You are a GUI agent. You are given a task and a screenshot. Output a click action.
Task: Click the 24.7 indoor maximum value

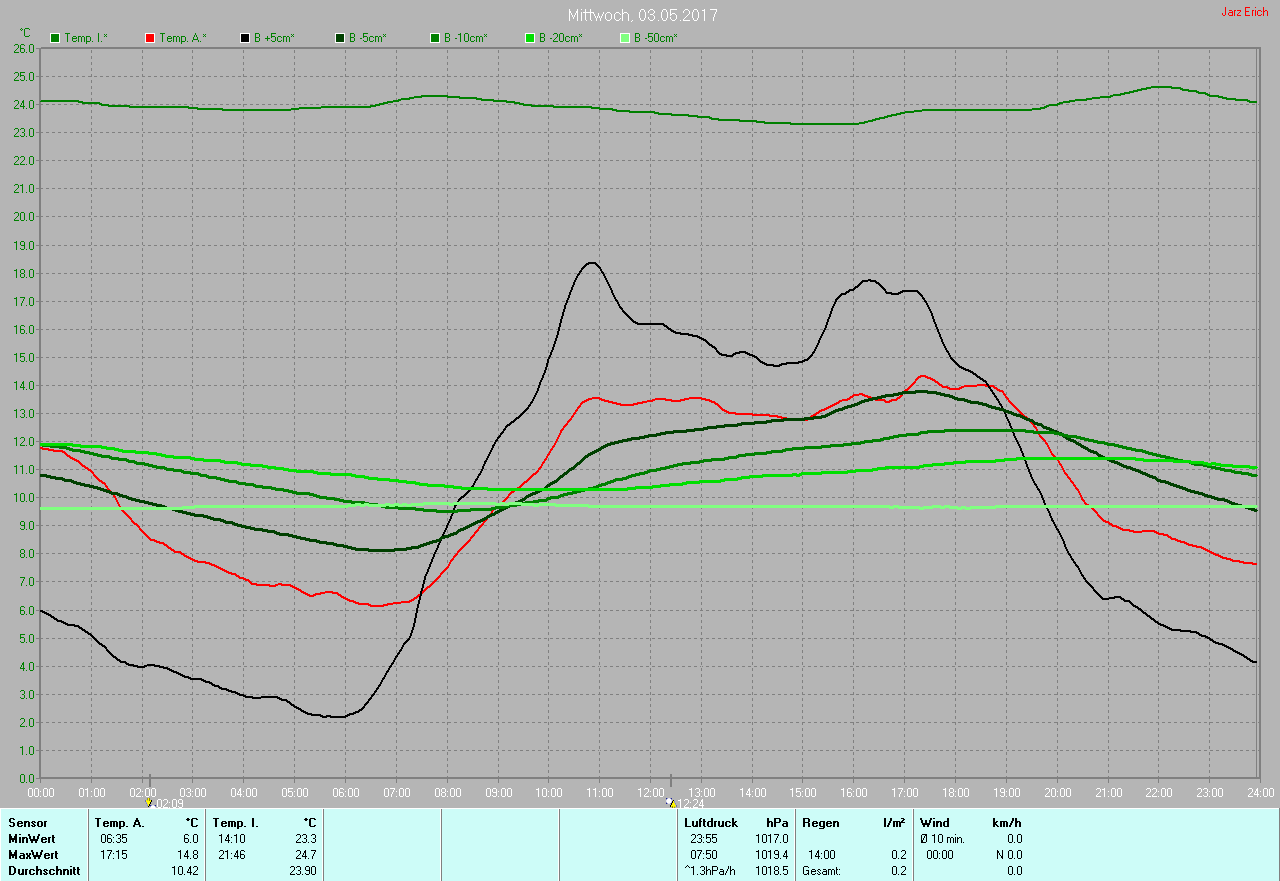[305, 855]
